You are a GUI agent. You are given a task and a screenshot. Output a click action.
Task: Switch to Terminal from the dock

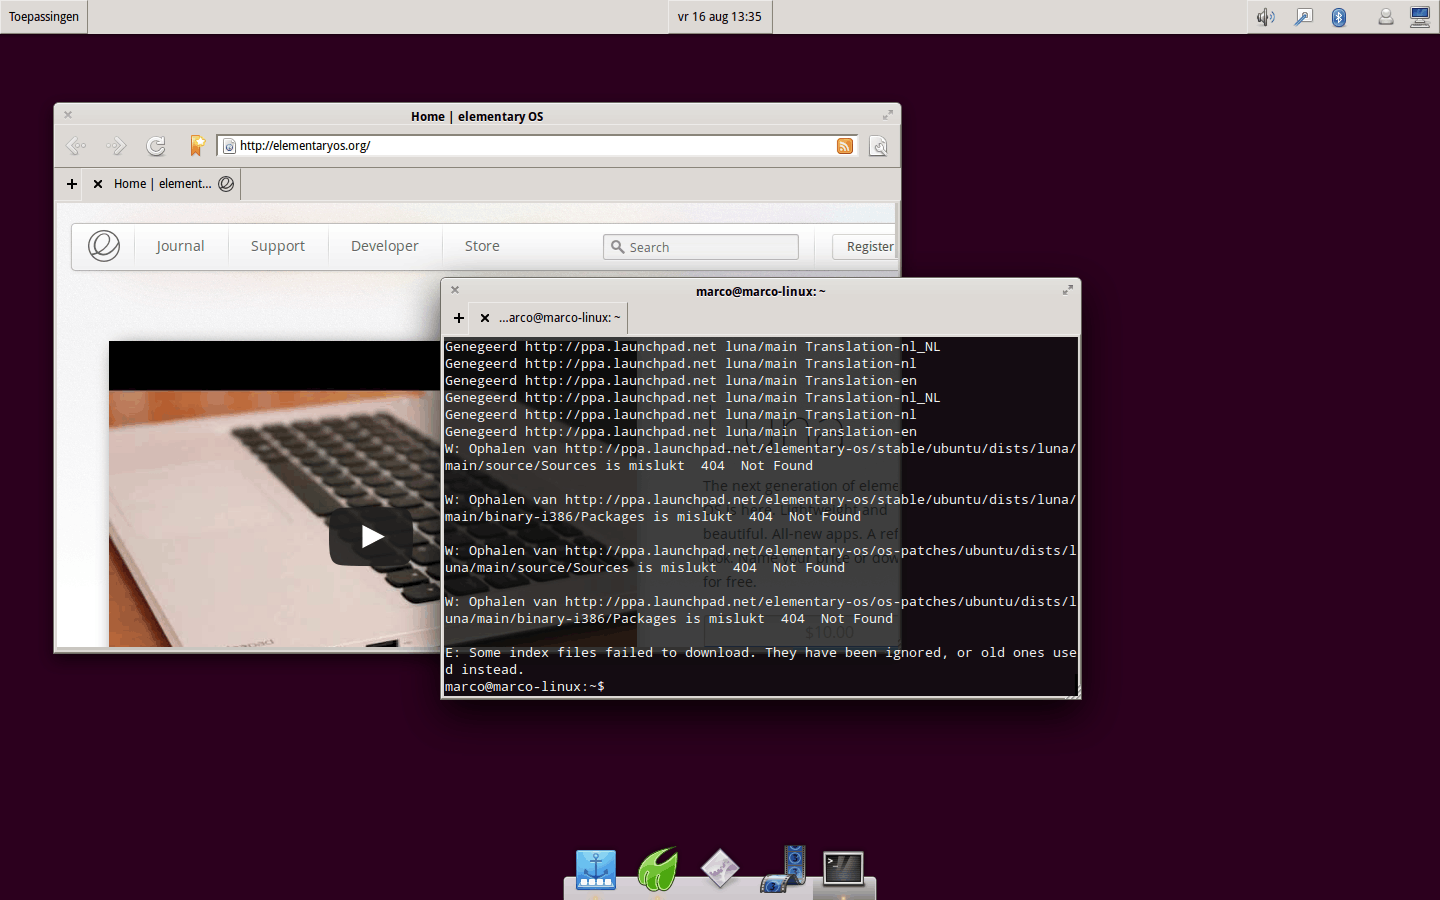[844, 869]
